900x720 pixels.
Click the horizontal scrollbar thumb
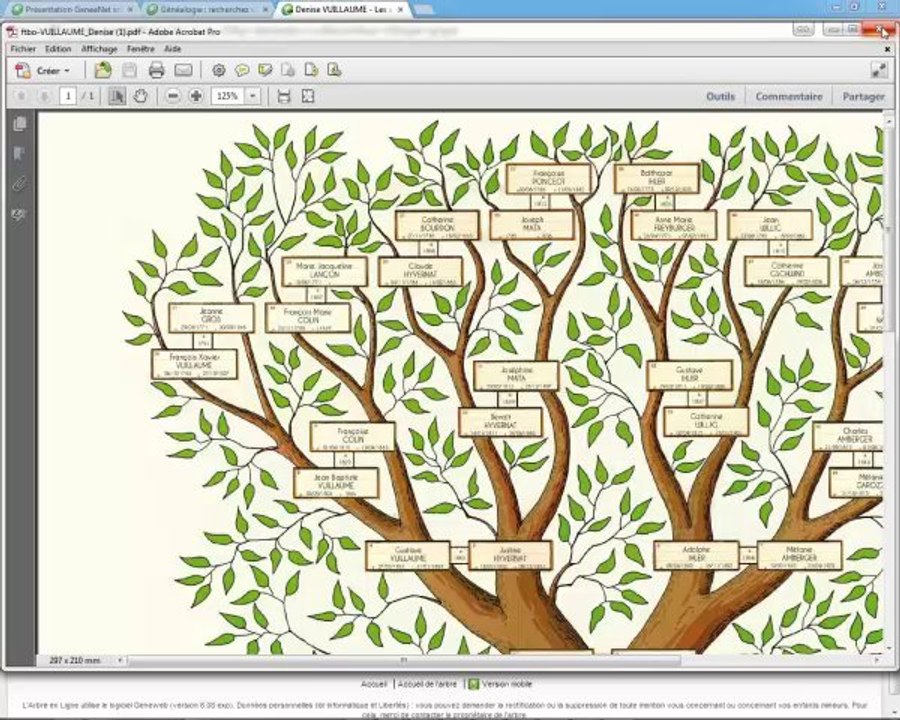click(404, 660)
